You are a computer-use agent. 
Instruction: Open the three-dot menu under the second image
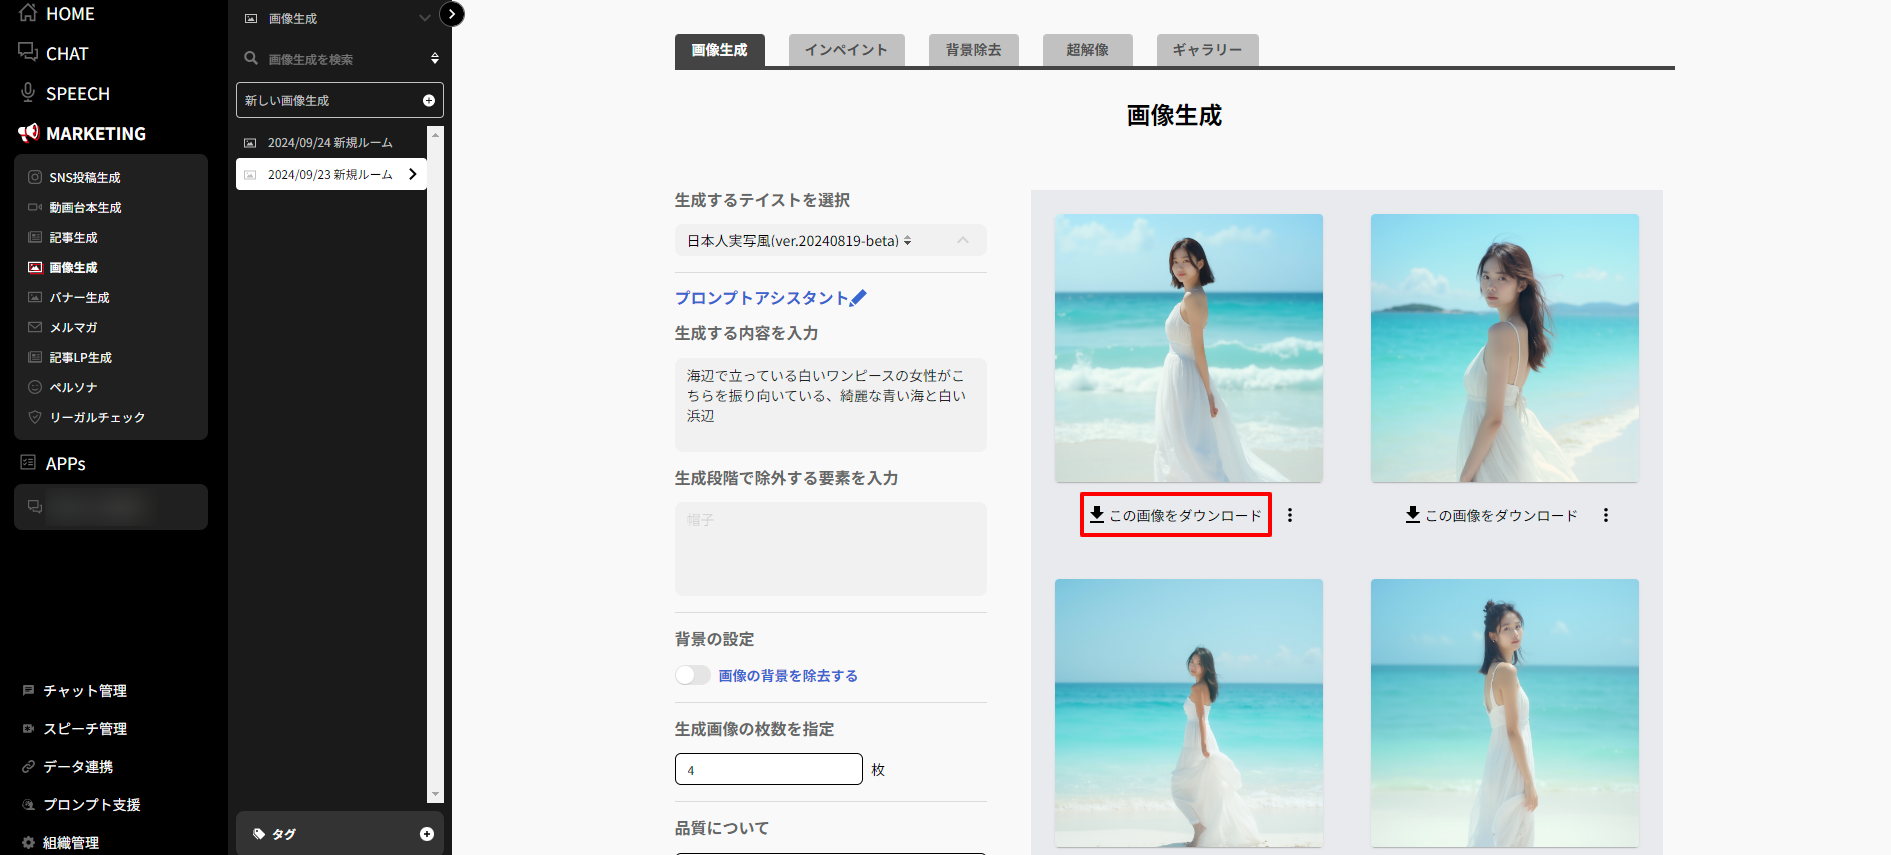click(x=1605, y=515)
